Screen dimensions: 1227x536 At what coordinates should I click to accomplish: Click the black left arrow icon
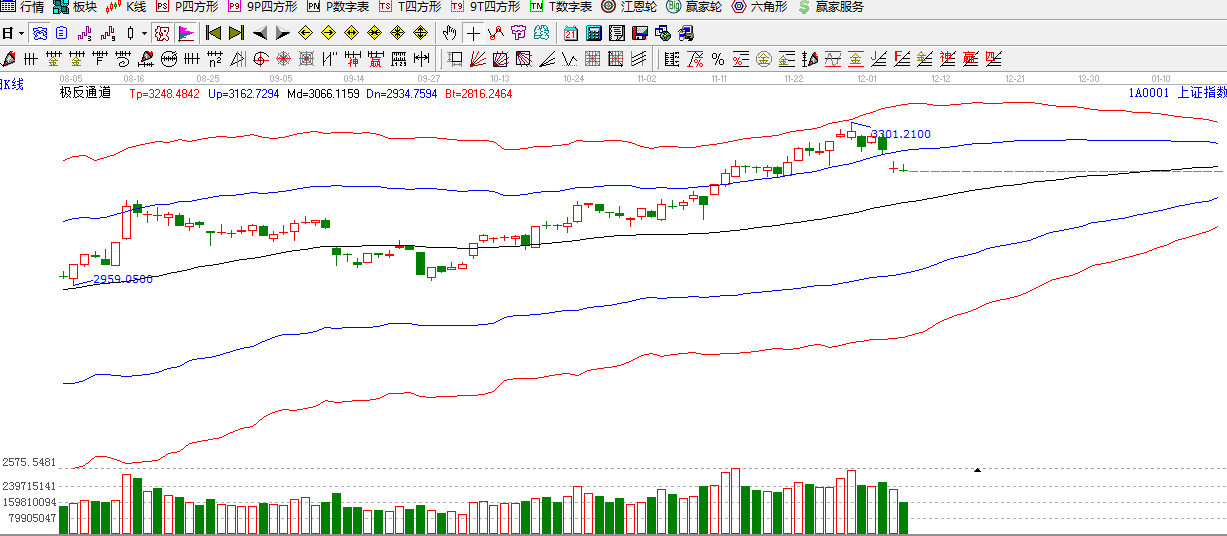point(260,33)
